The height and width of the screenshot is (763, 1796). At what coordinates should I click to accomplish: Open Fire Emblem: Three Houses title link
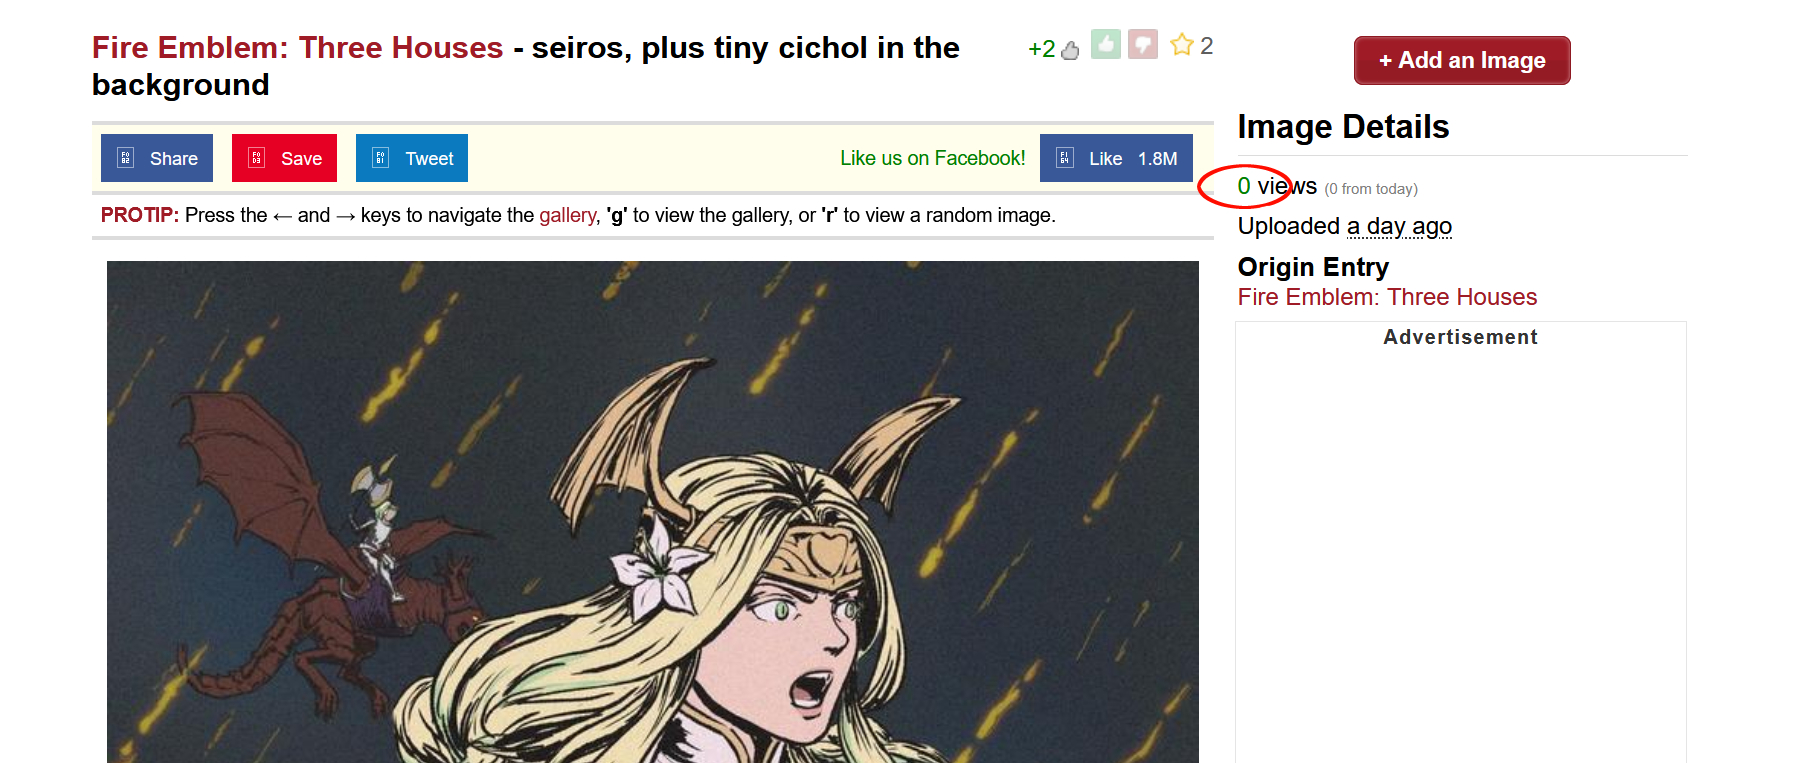tap(297, 48)
